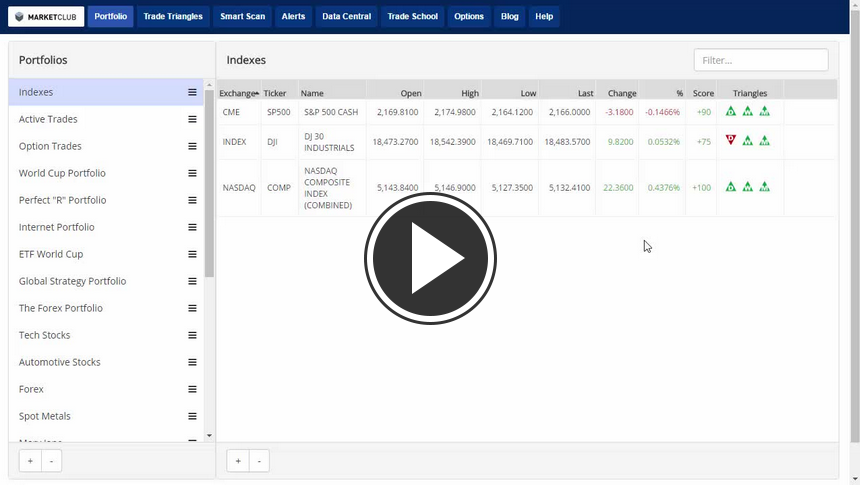Select the Perfect "R" Portfolio
The height and width of the screenshot is (485, 860).
point(106,200)
